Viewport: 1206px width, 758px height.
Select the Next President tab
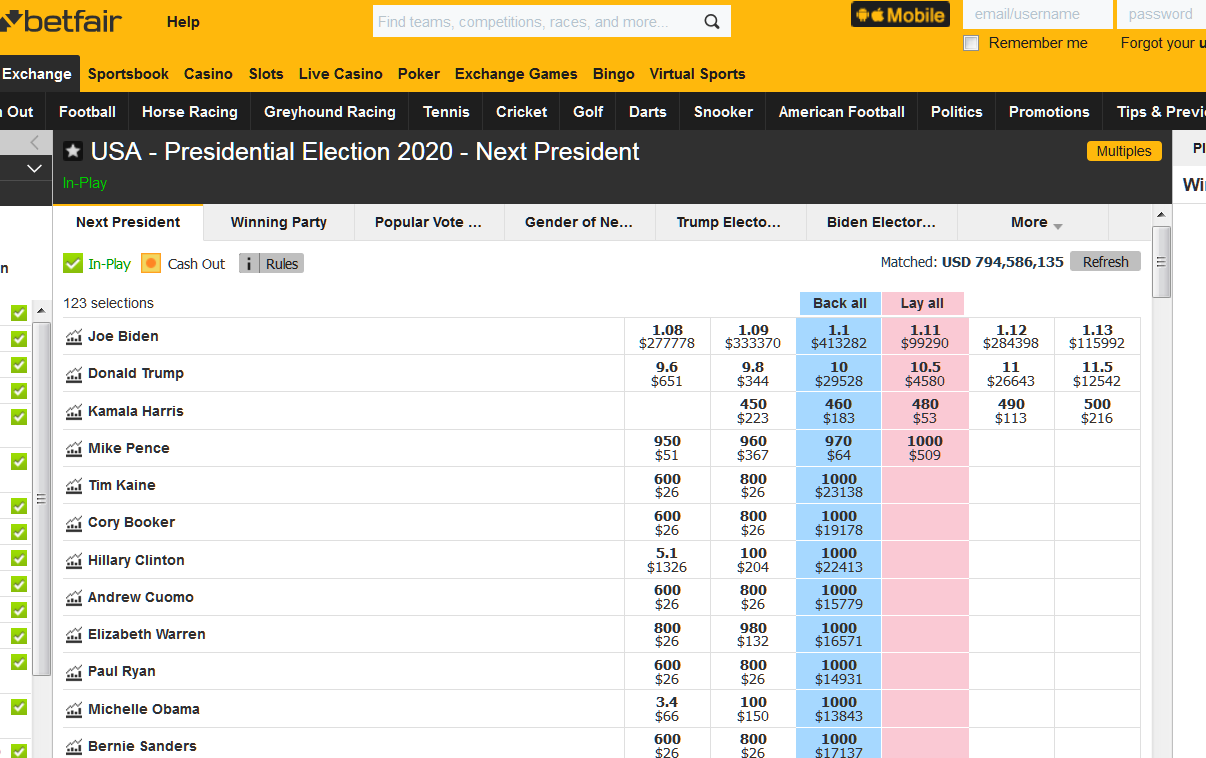click(128, 223)
